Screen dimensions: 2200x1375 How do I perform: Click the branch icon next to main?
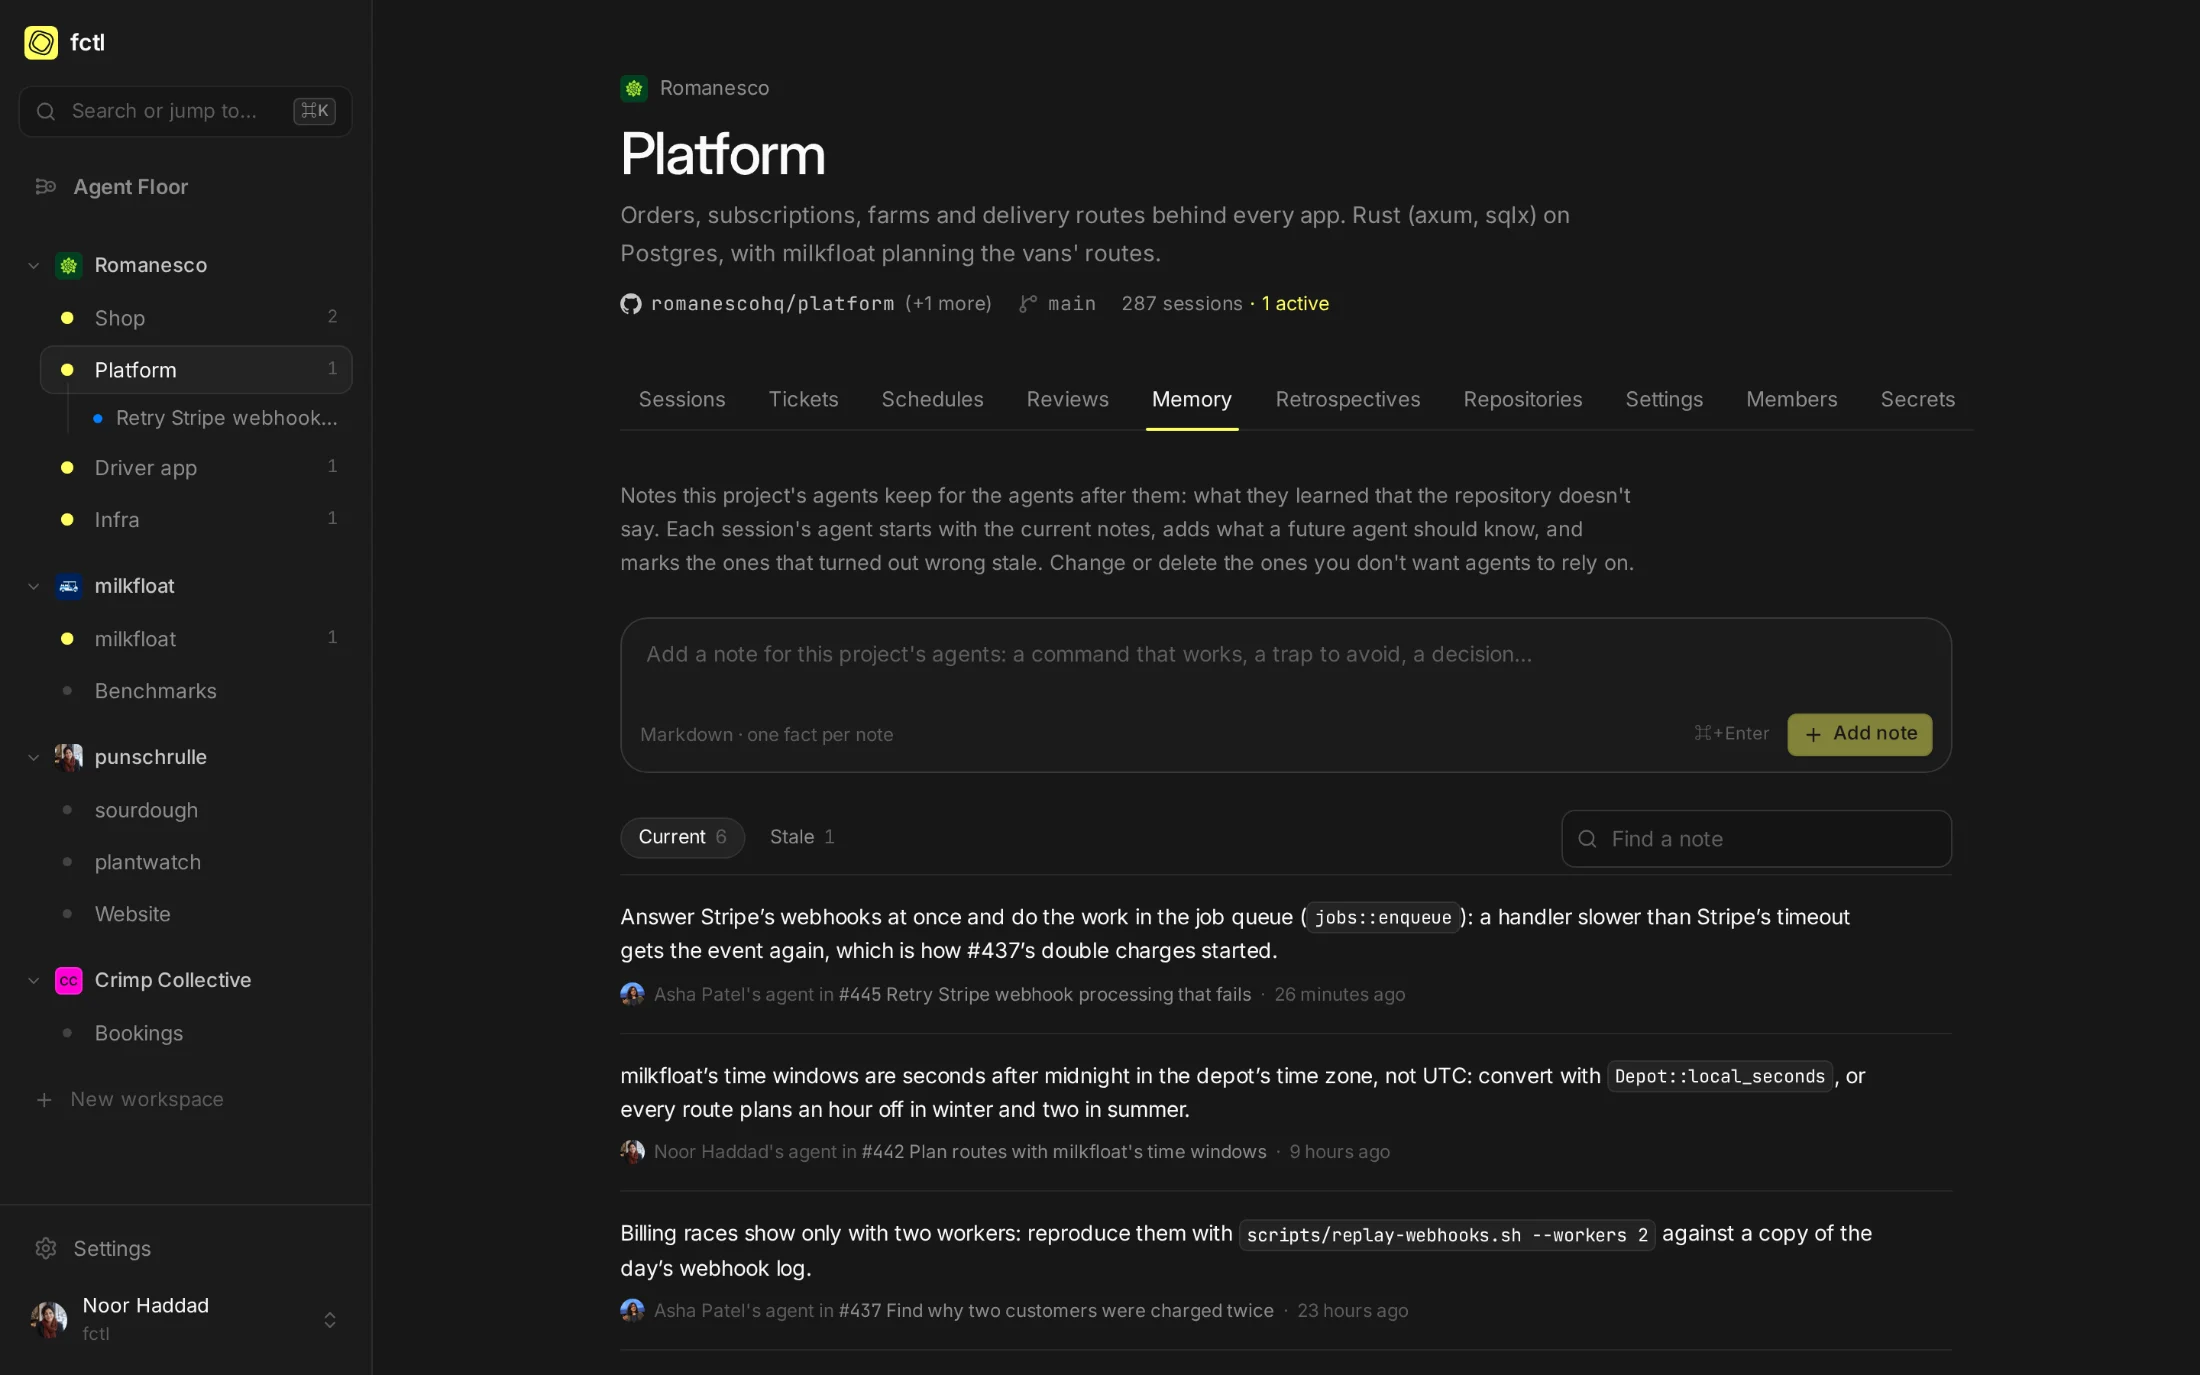point(1028,304)
